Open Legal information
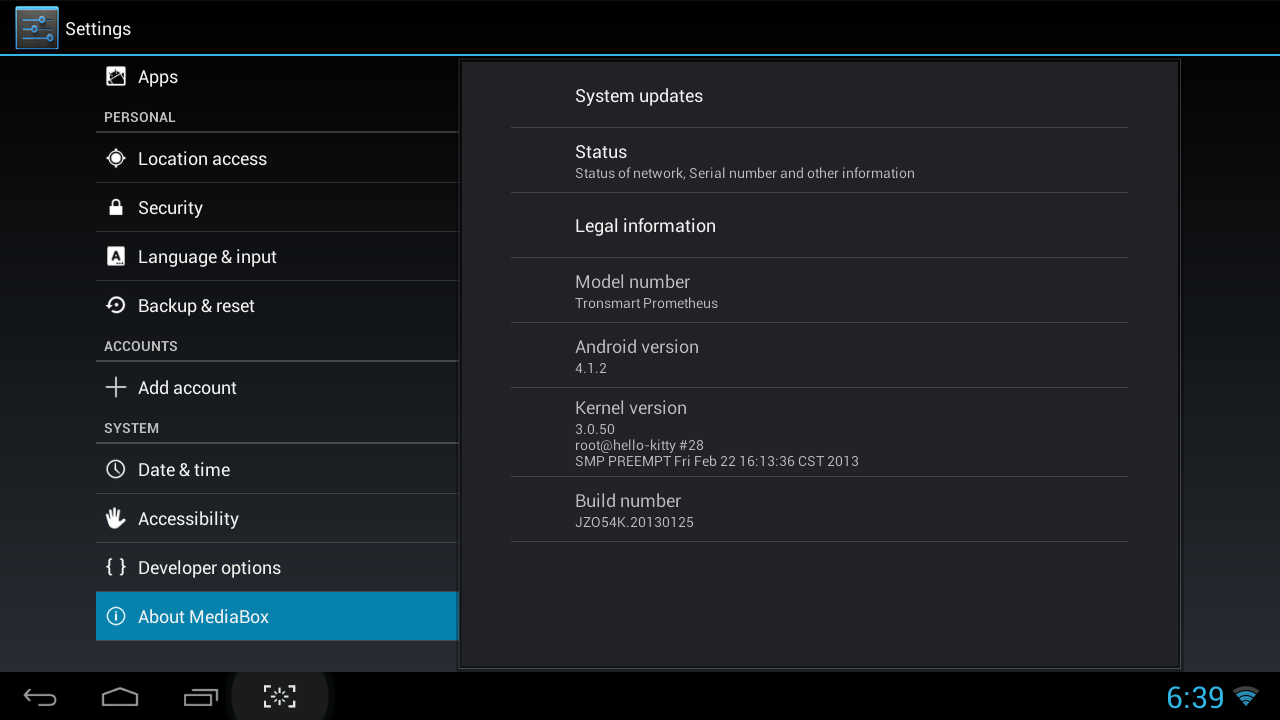1280x720 pixels. [819, 225]
